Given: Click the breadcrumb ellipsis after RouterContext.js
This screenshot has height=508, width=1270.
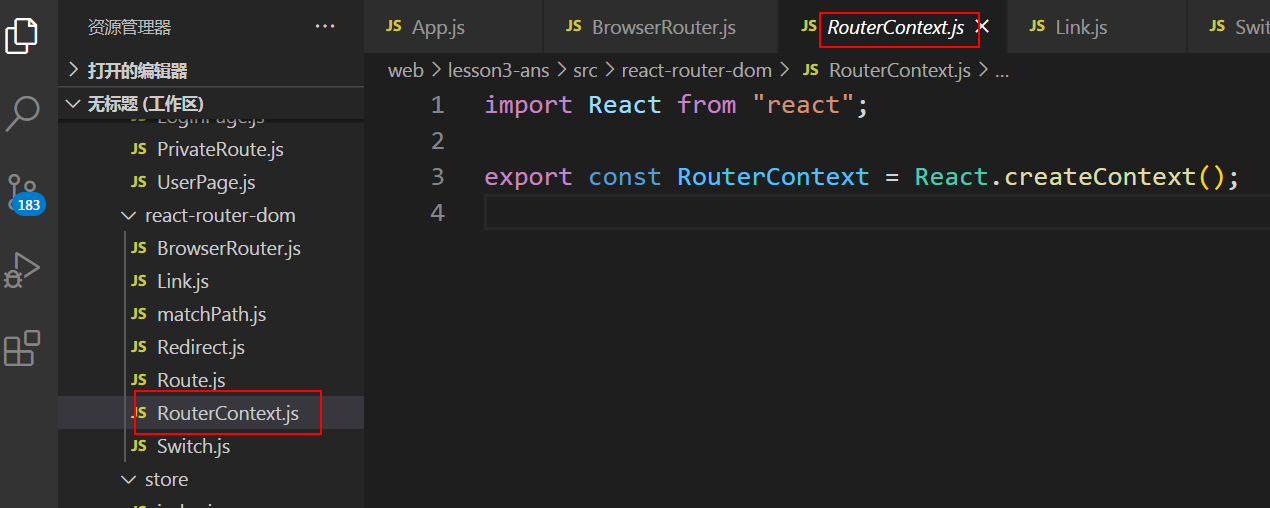Looking at the screenshot, I should pyautogui.click(x=1002, y=71).
